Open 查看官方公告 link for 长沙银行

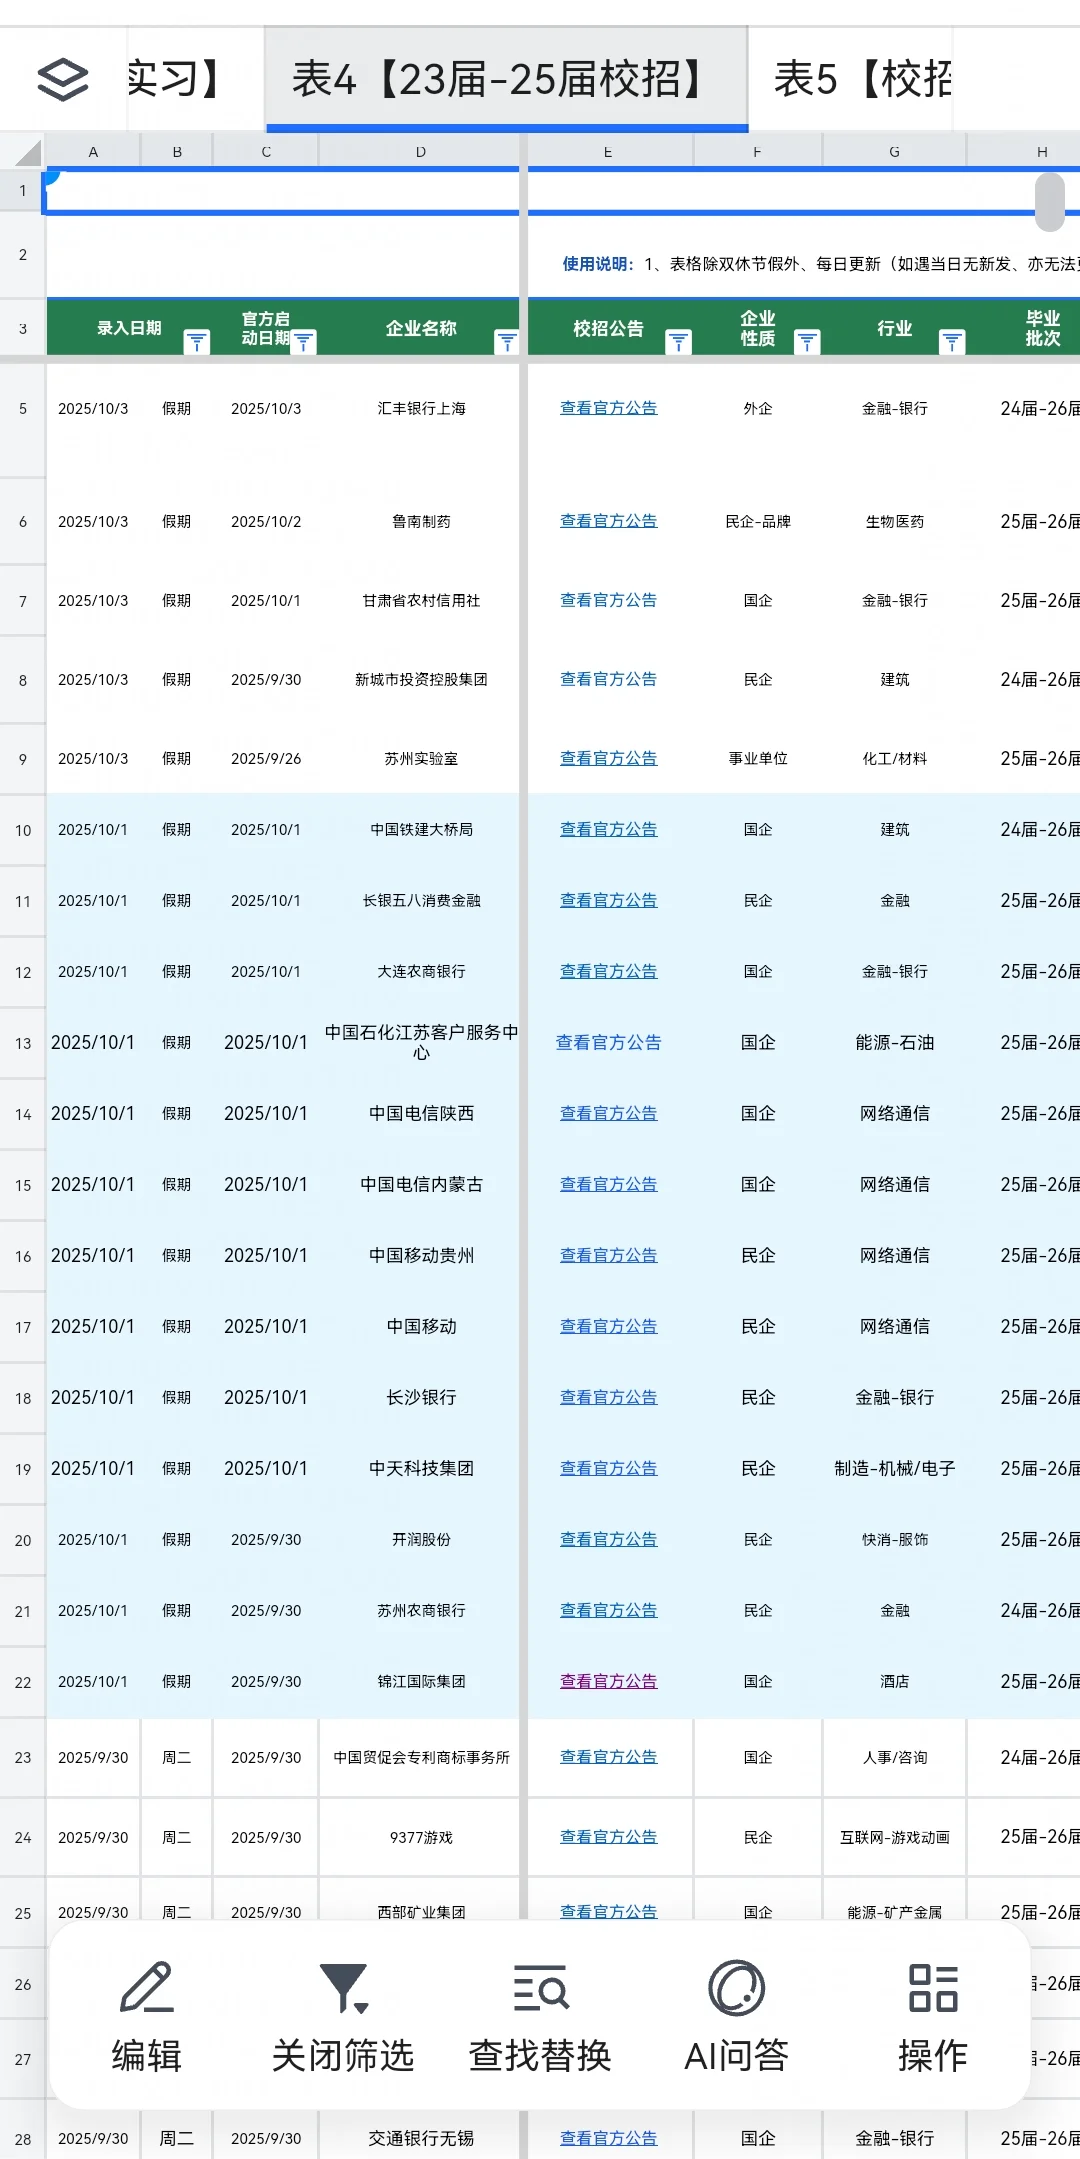[608, 1397]
